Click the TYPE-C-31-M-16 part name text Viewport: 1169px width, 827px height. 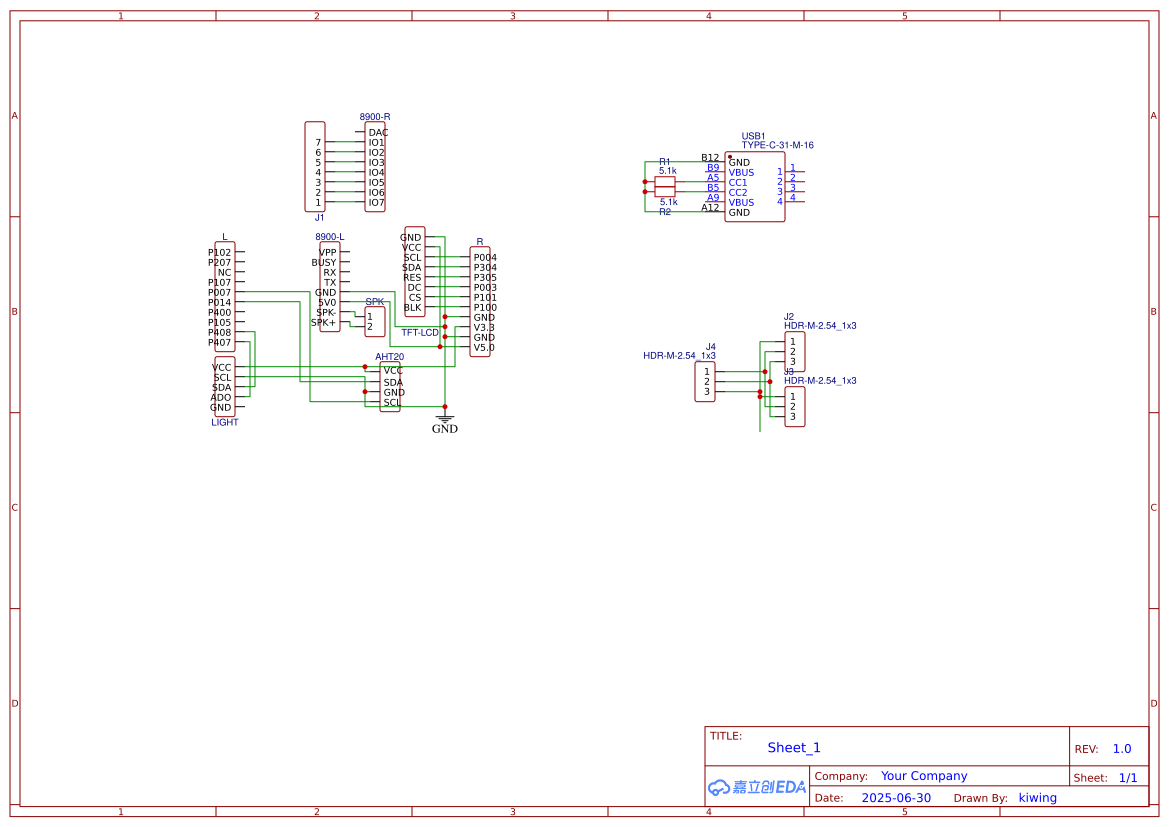tap(777, 145)
